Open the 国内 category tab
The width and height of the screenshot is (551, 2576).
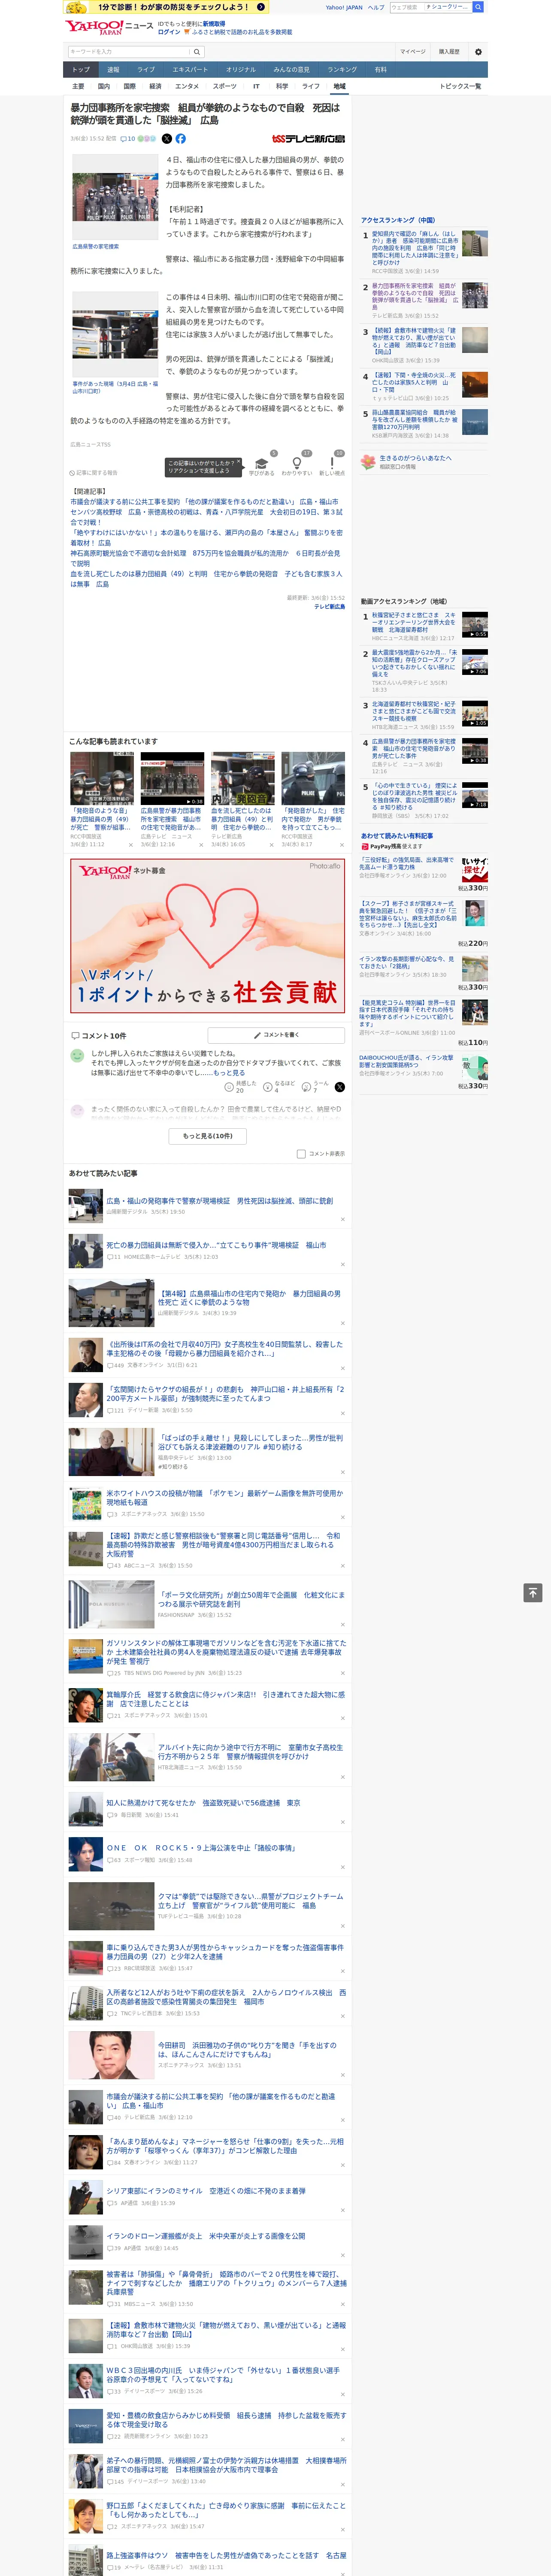(103, 86)
